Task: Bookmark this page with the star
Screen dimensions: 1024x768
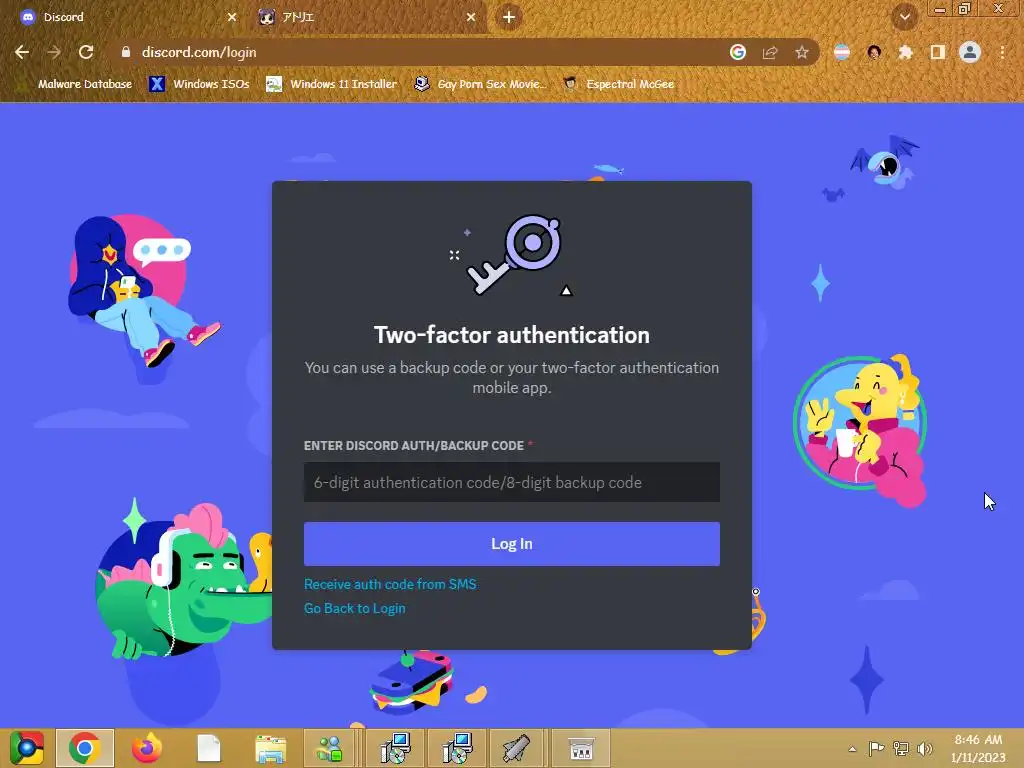Action: (802, 52)
